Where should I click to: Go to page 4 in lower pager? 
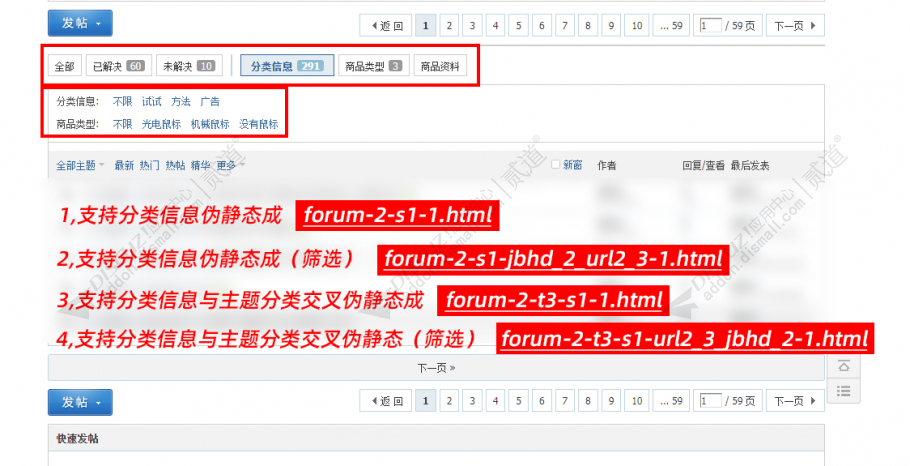pos(496,401)
